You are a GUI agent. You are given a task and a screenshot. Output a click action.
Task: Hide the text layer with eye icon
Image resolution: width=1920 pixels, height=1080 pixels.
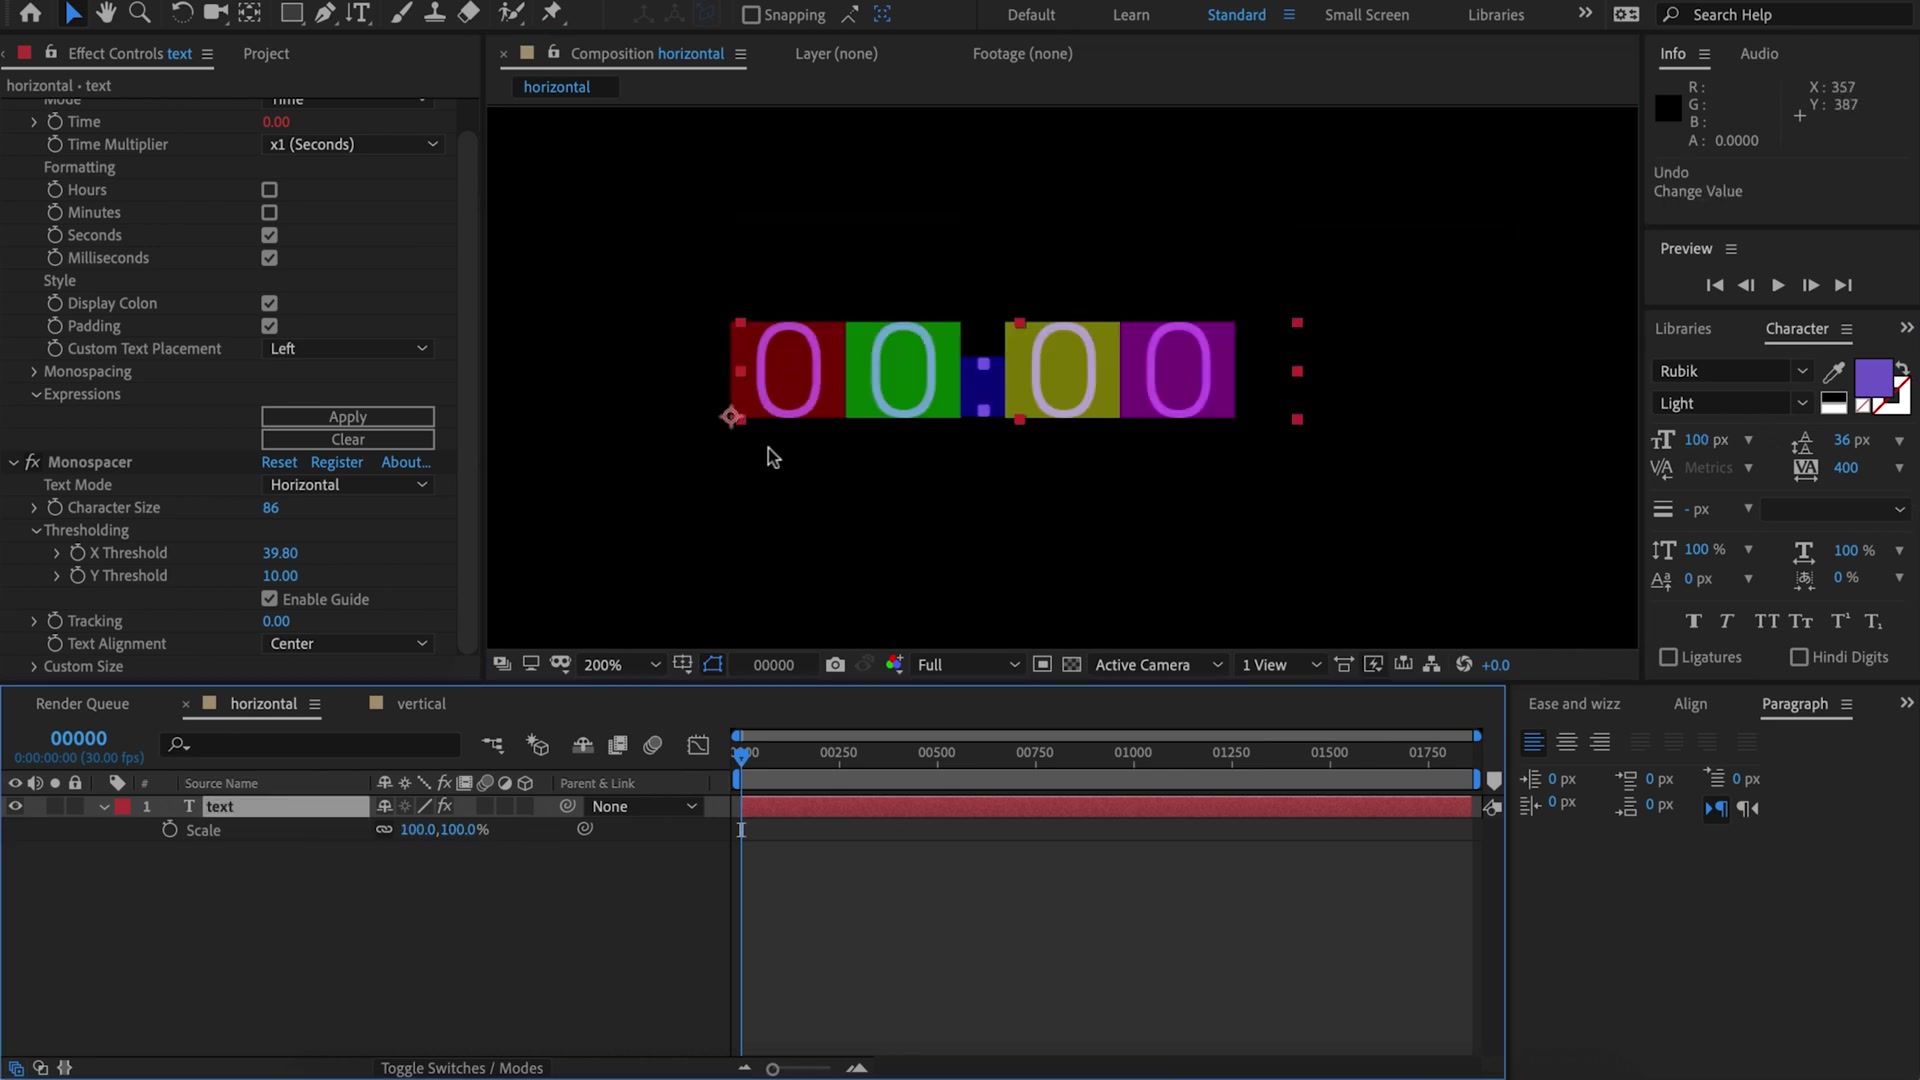(15, 807)
